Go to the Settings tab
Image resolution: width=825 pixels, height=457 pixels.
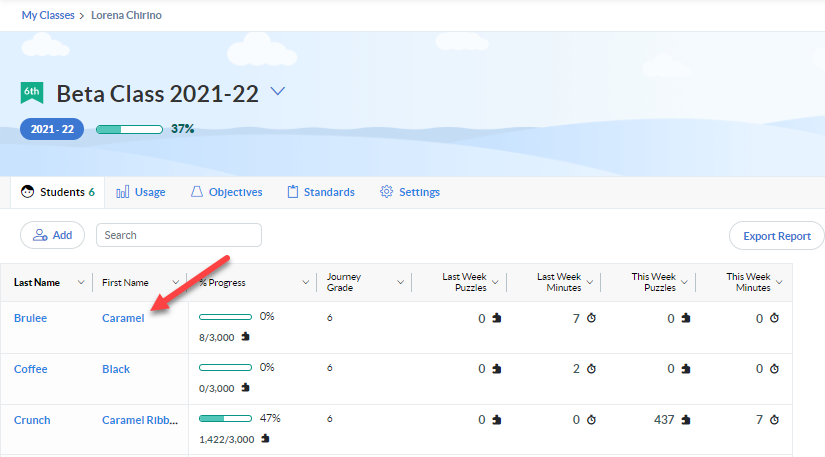click(x=410, y=192)
